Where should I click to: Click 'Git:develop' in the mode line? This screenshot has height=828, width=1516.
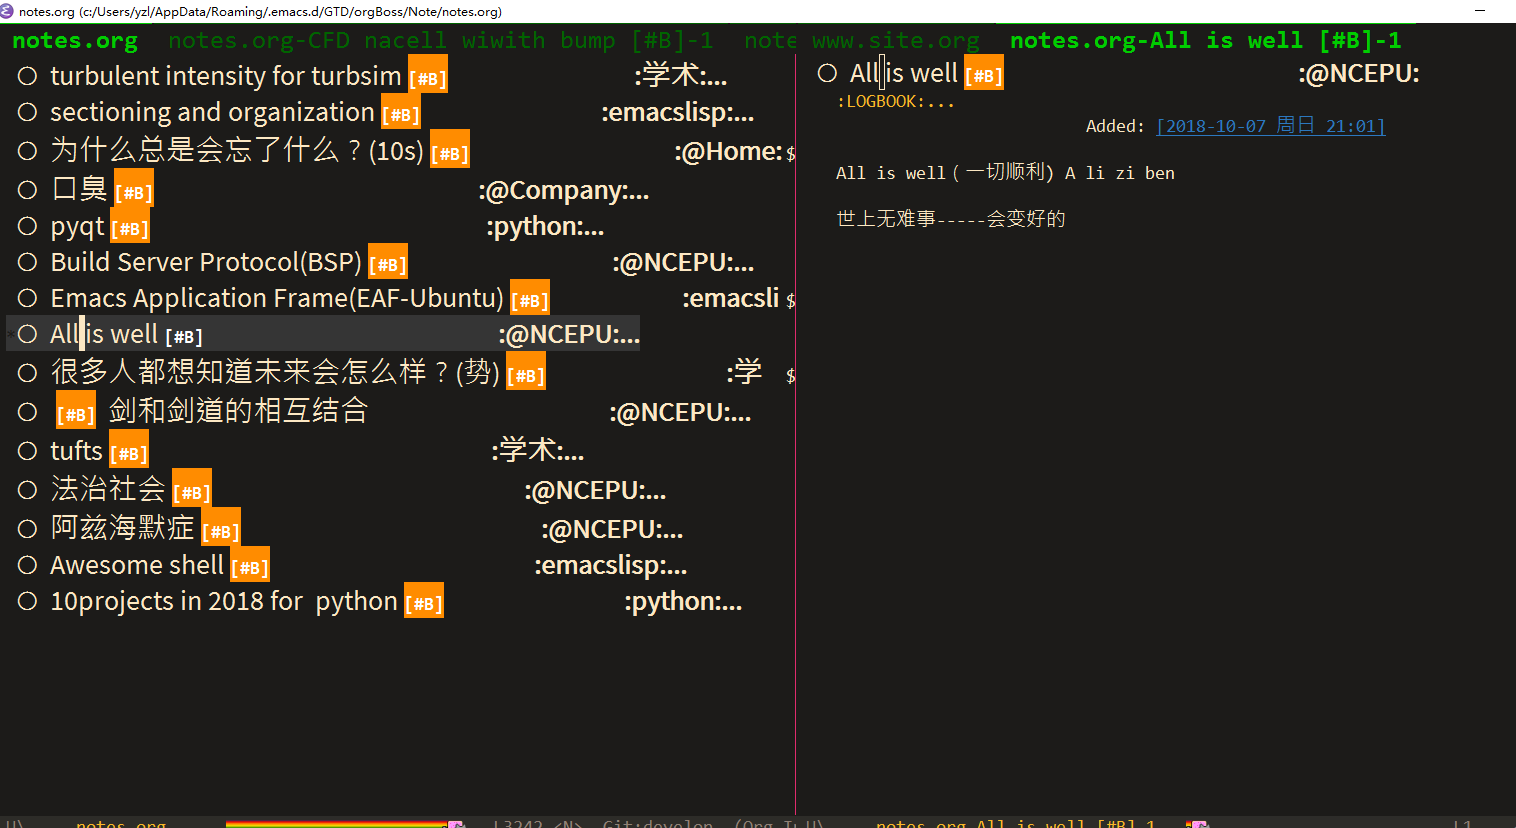pyautogui.click(x=658, y=823)
